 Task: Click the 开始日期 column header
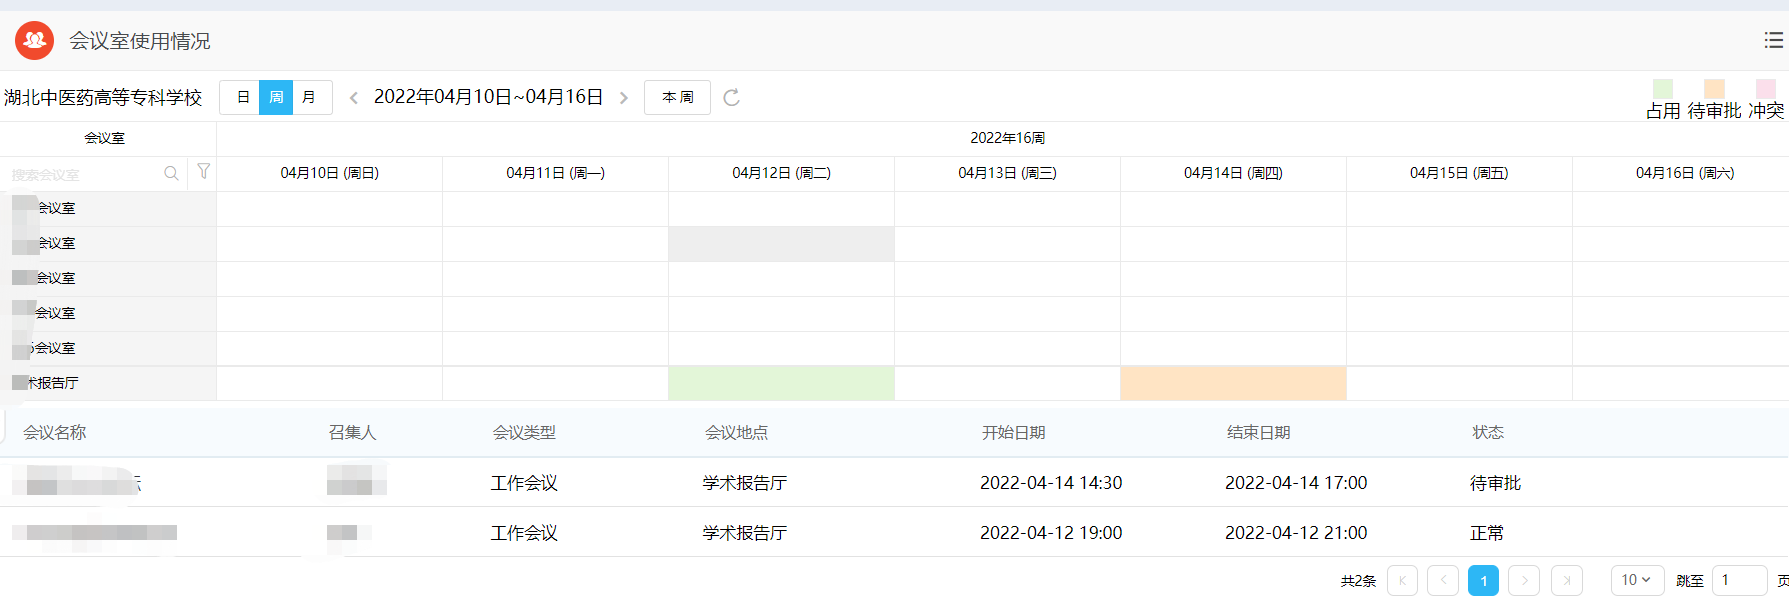tap(1013, 432)
